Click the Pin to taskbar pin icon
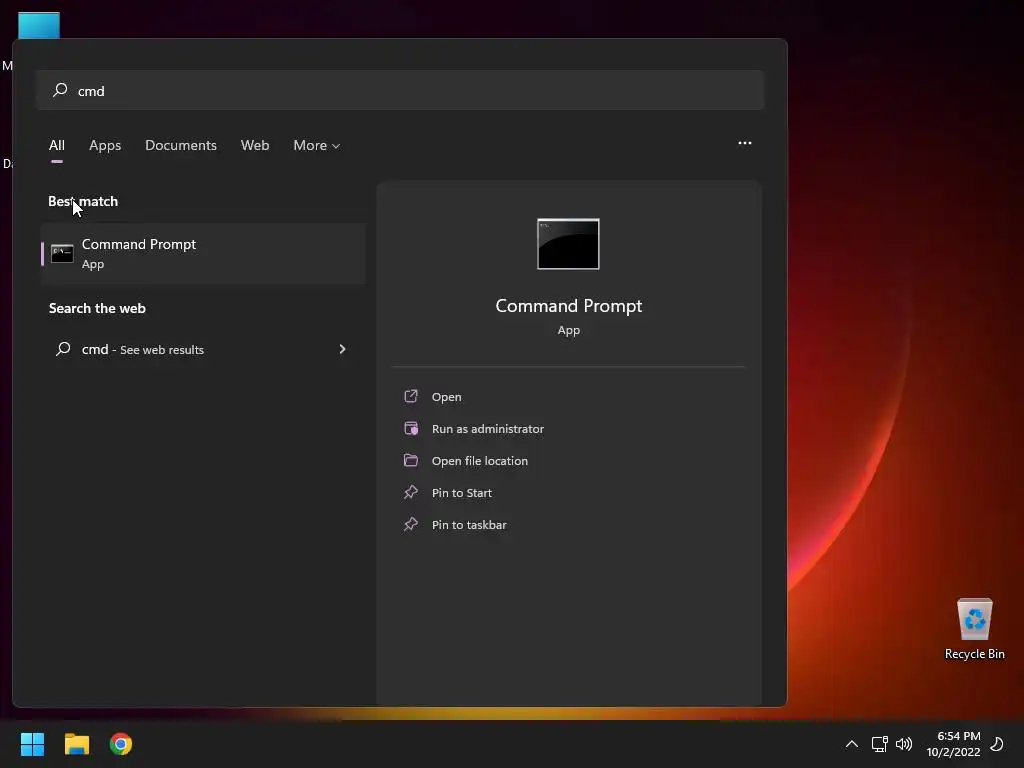1024x768 pixels. coord(411,524)
